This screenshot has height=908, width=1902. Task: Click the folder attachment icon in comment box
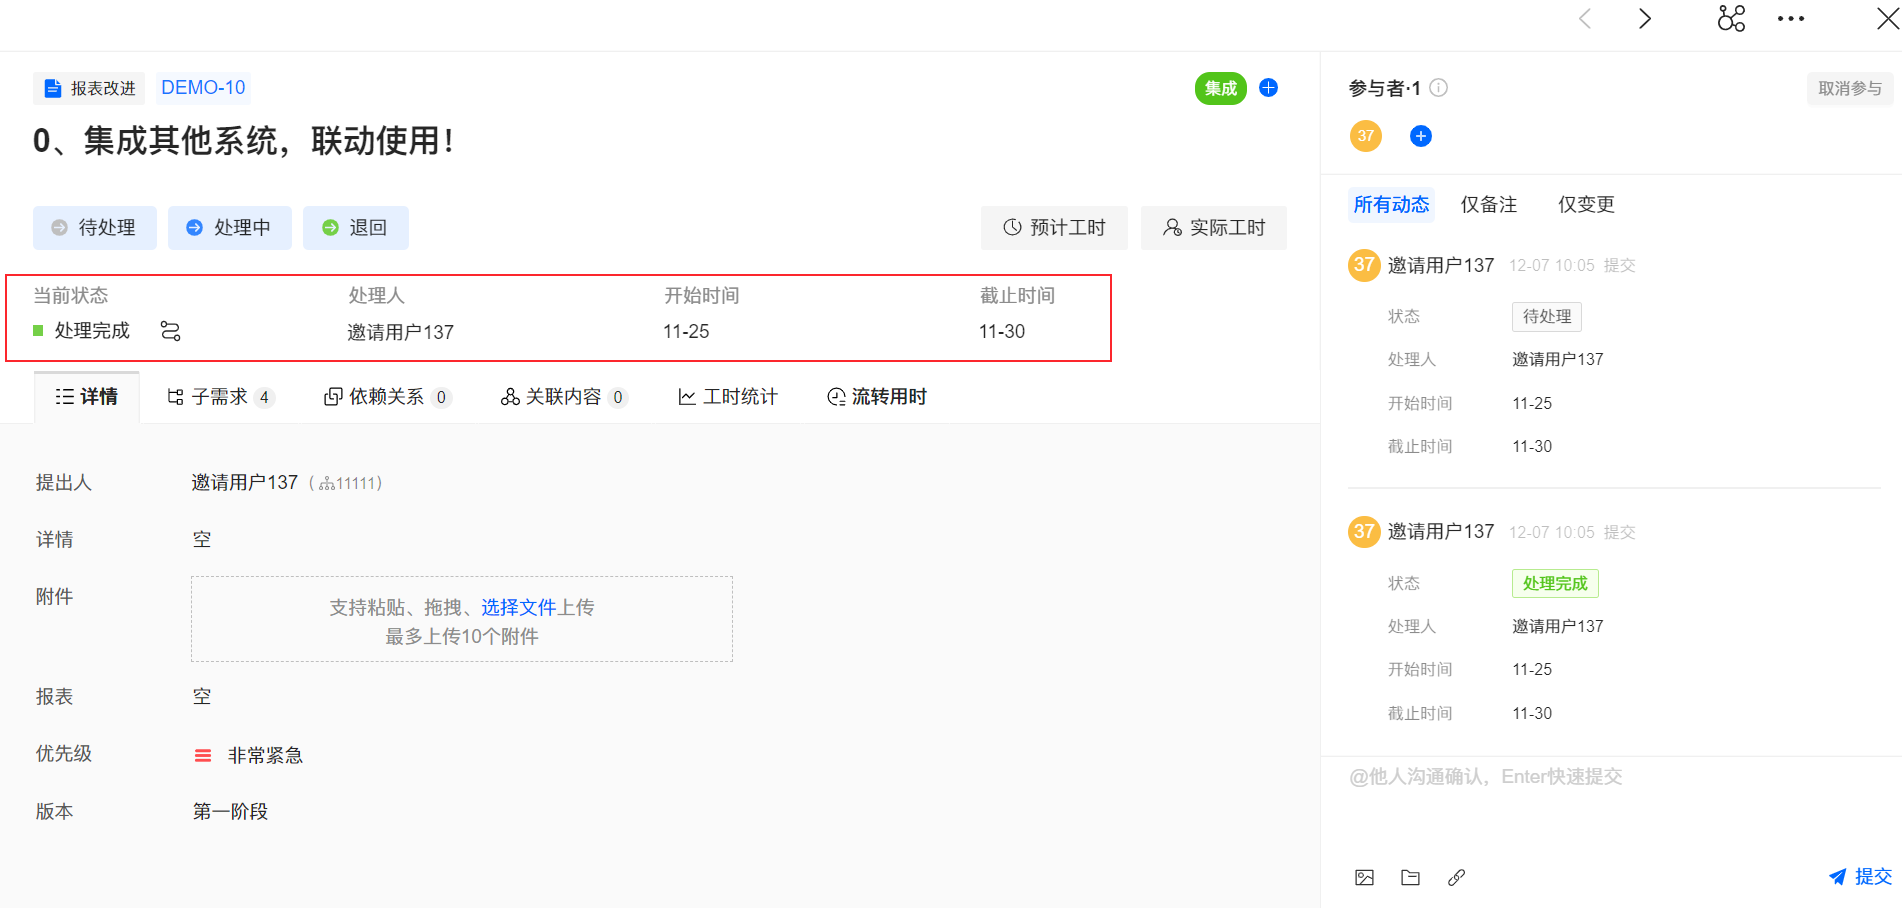1410,878
